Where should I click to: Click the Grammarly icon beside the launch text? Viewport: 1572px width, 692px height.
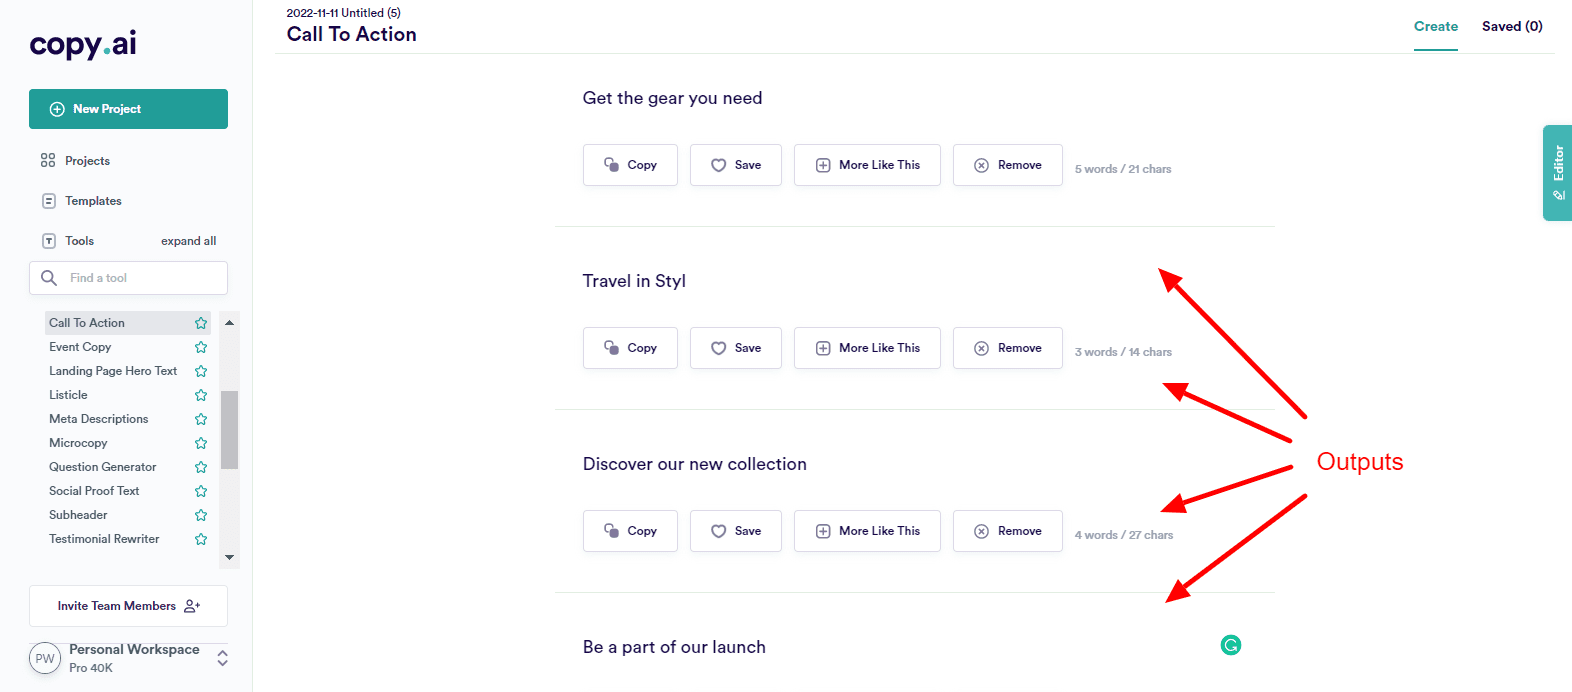(x=1231, y=646)
